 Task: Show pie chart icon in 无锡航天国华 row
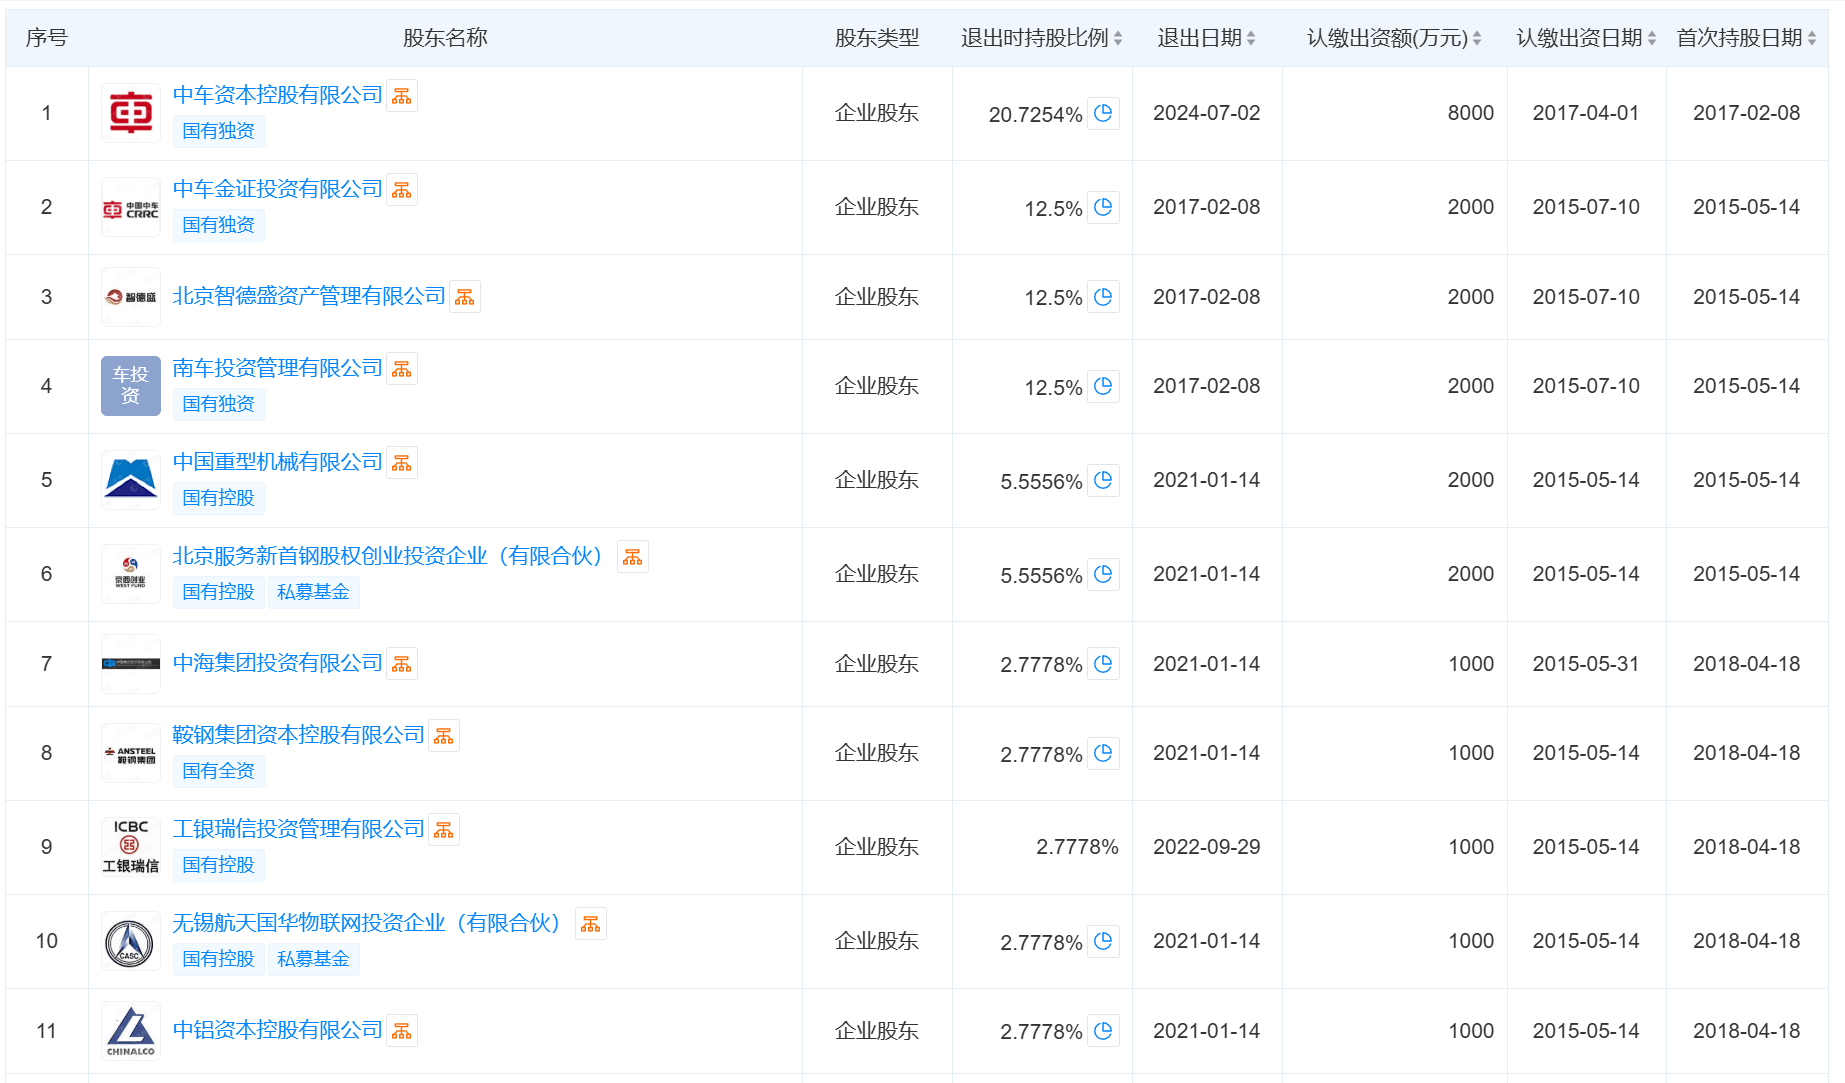(1103, 941)
